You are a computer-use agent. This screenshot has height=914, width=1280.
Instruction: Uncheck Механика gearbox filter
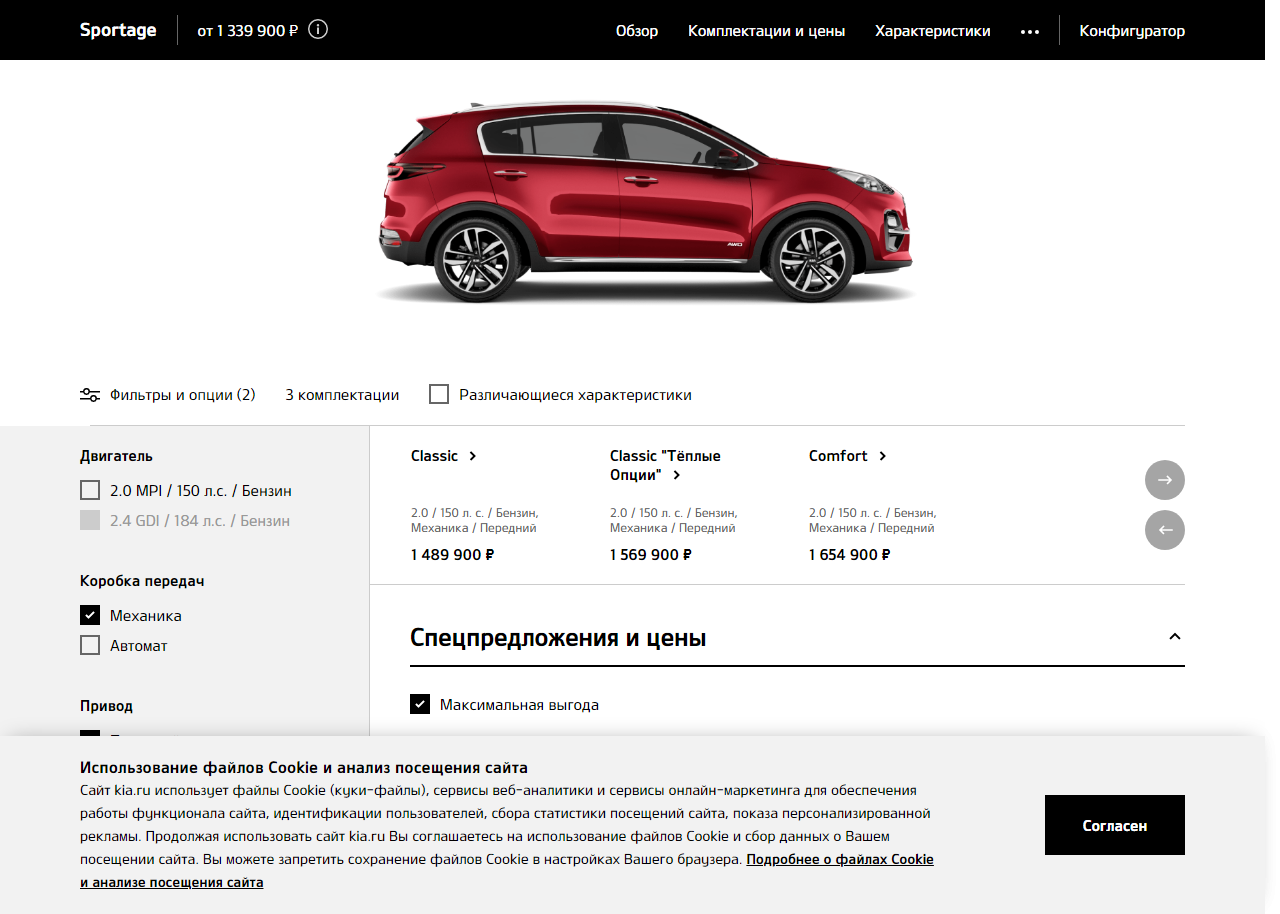pyautogui.click(x=90, y=615)
